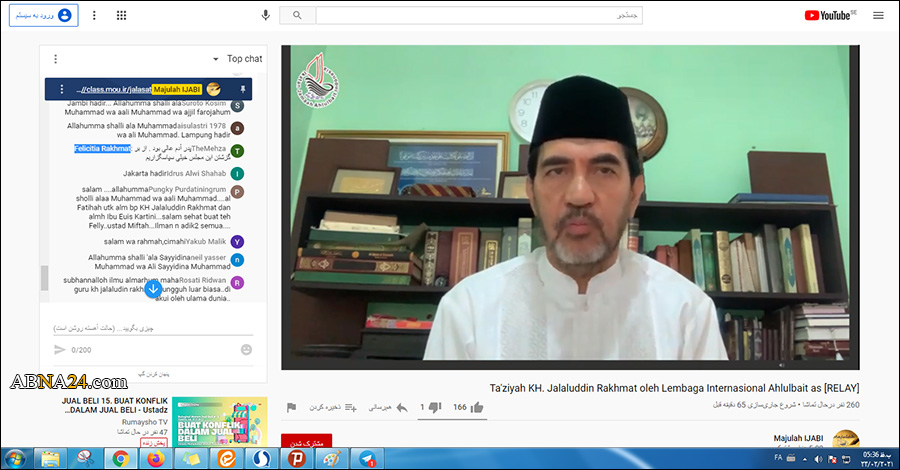
Task: Like the video with thumbs up
Action: [477, 407]
